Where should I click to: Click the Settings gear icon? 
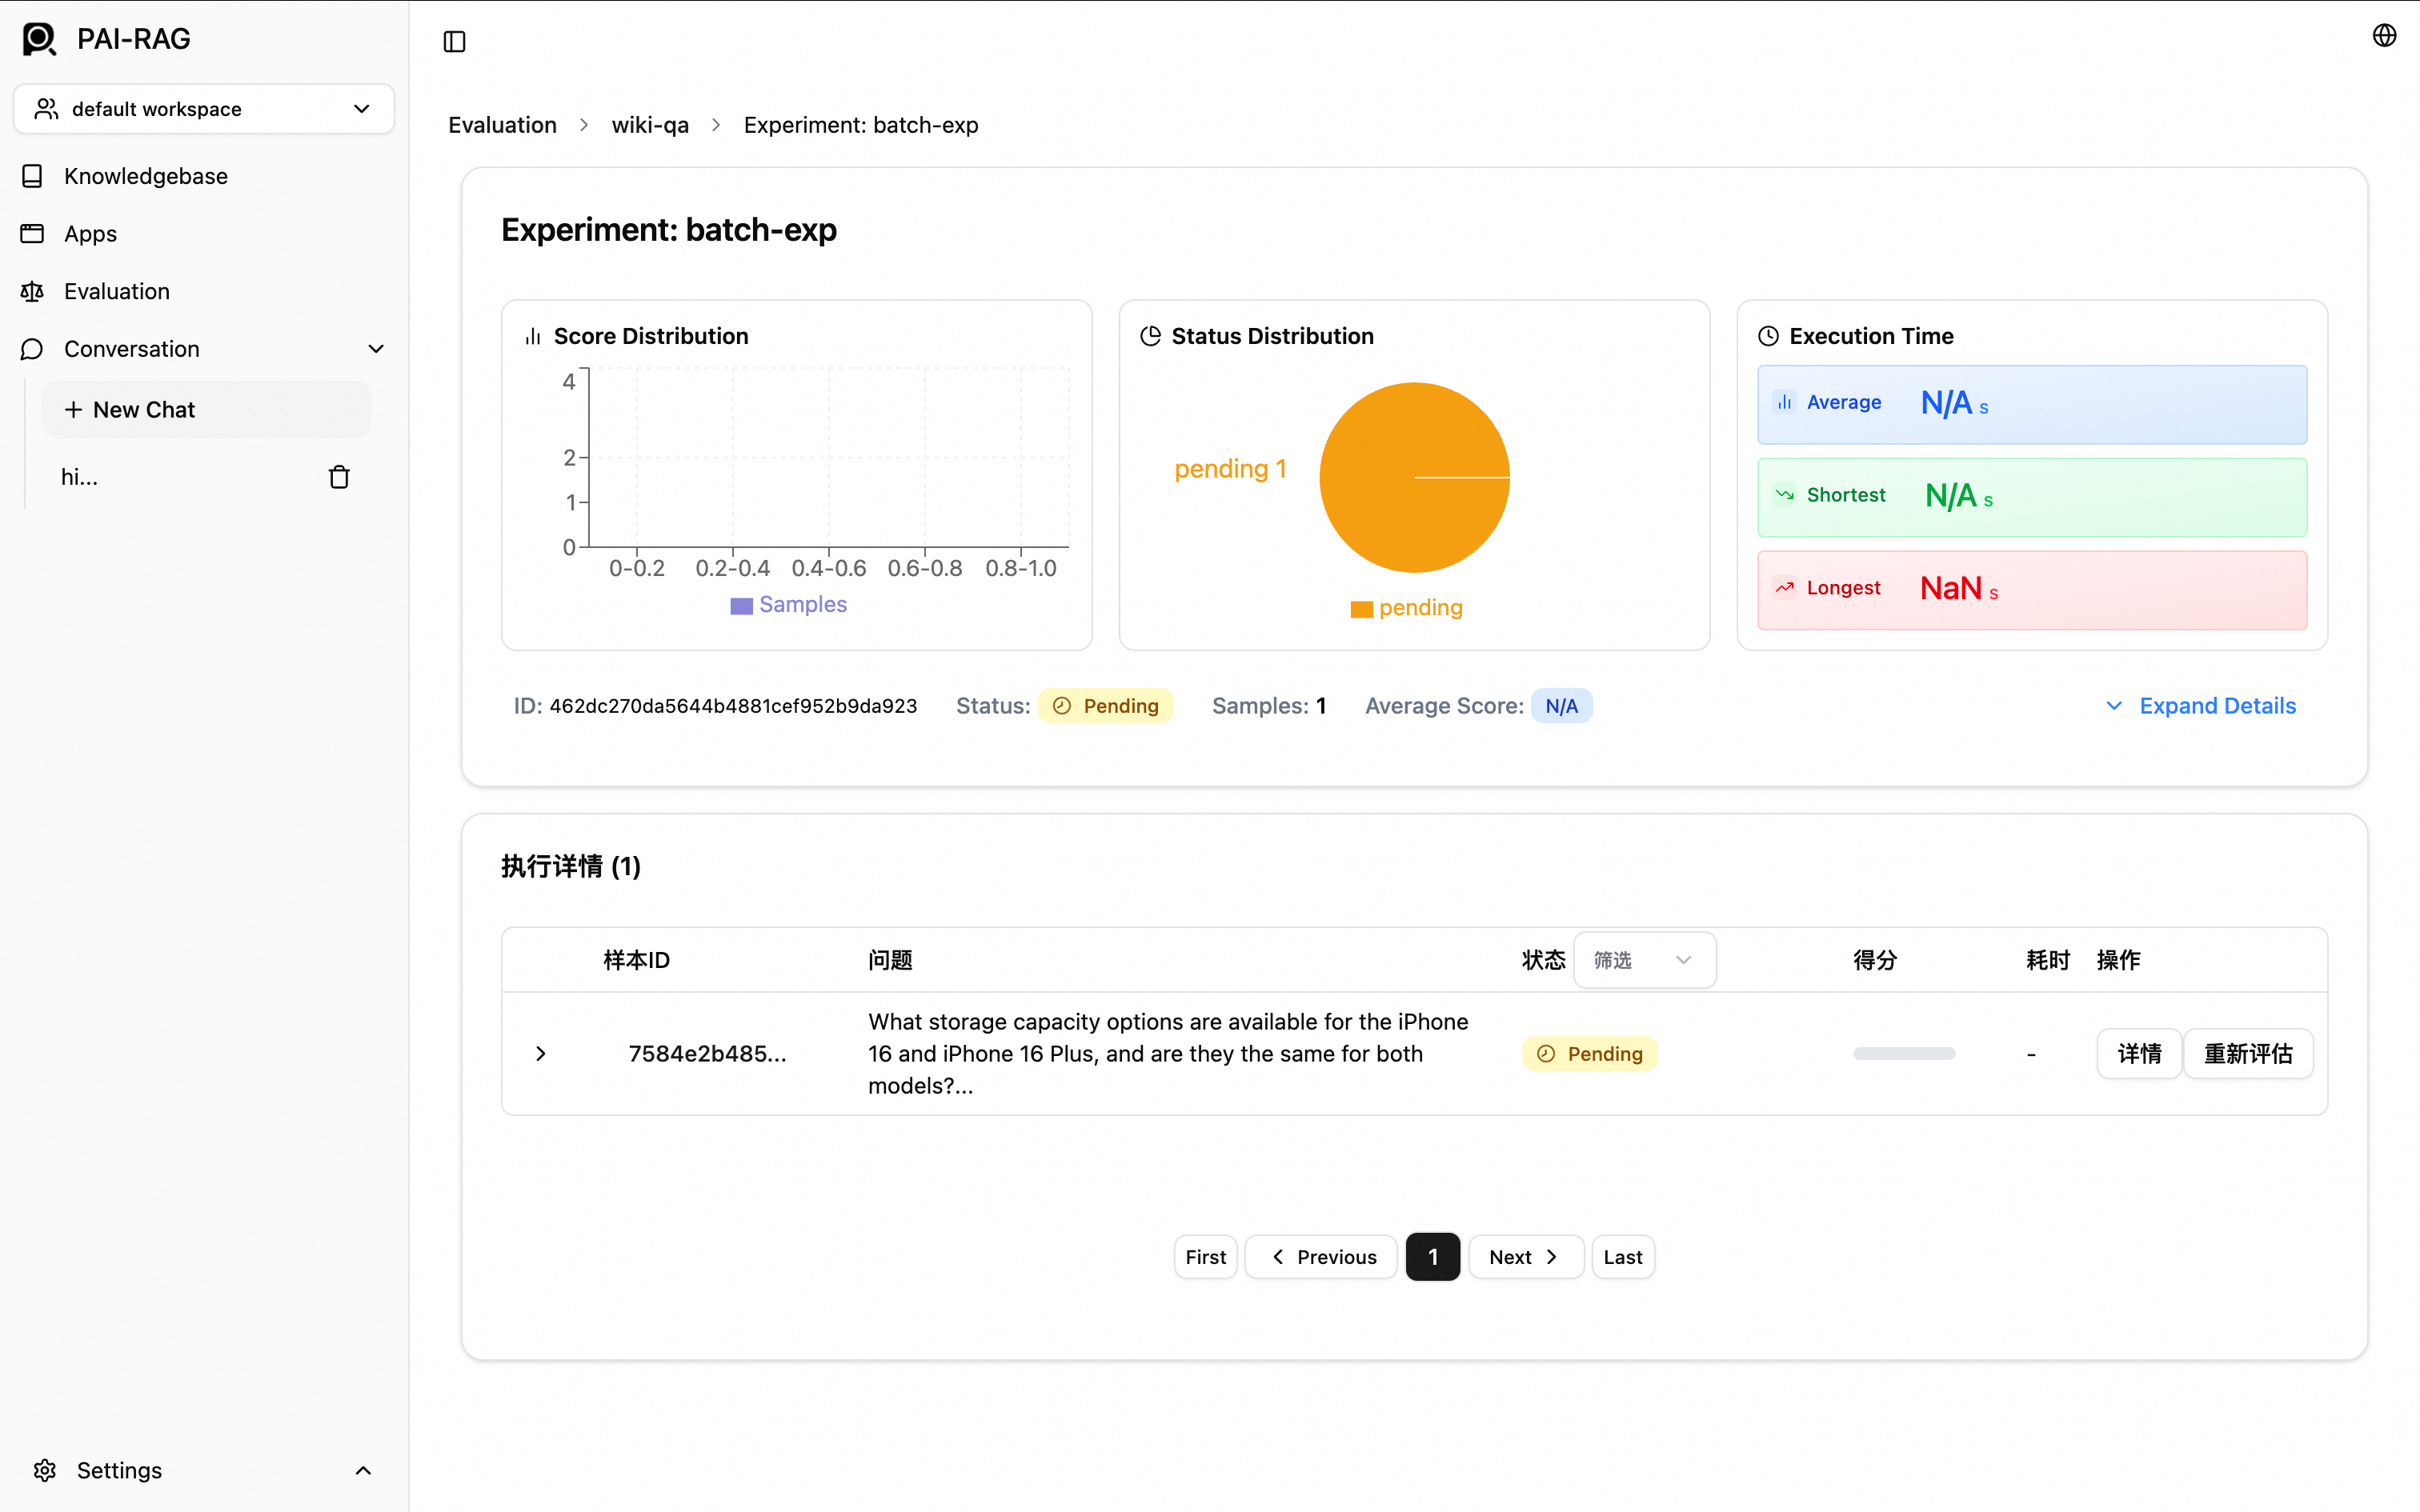(x=45, y=1469)
